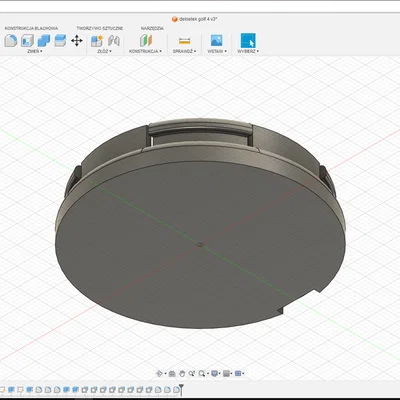This screenshot has height=400, width=400.
Task: Open the ZMIEŃ dropdown menu
Action: click(35, 51)
